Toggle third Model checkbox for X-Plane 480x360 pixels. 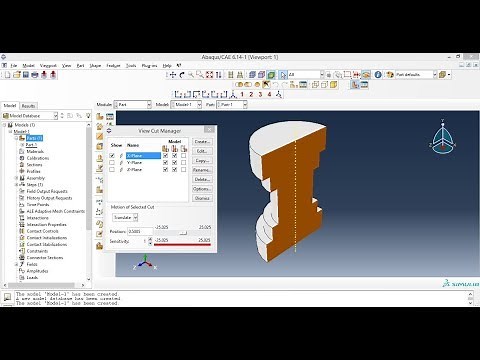tap(183, 156)
